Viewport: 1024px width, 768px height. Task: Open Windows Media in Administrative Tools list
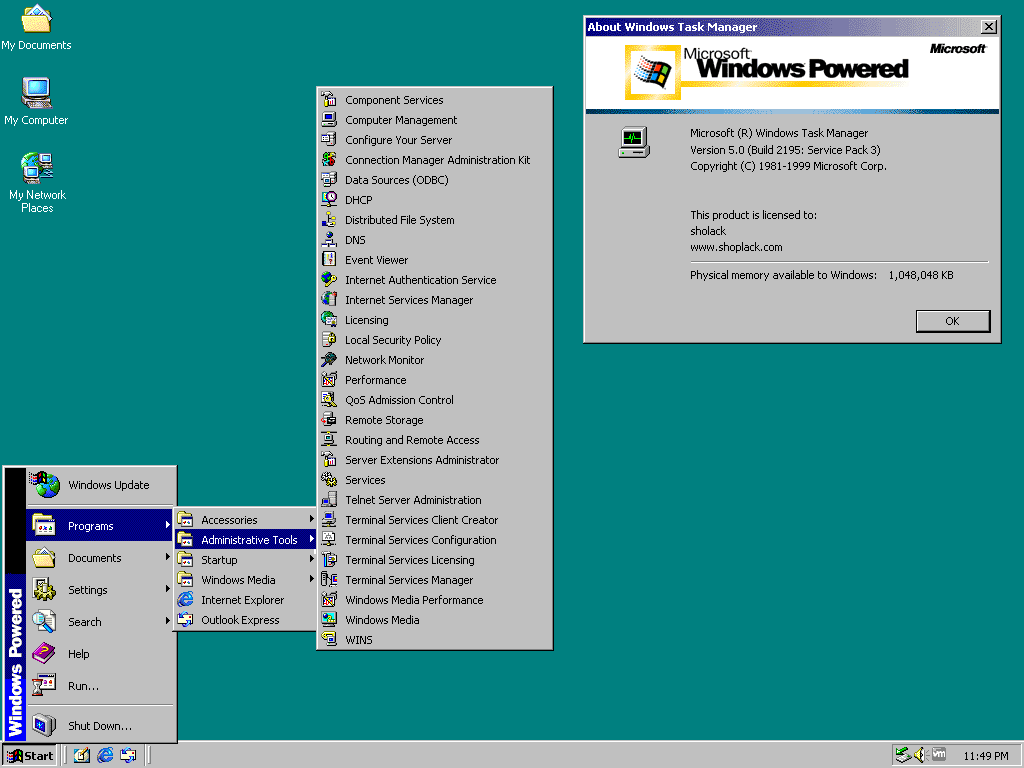pyautogui.click(x=435, y=620)
